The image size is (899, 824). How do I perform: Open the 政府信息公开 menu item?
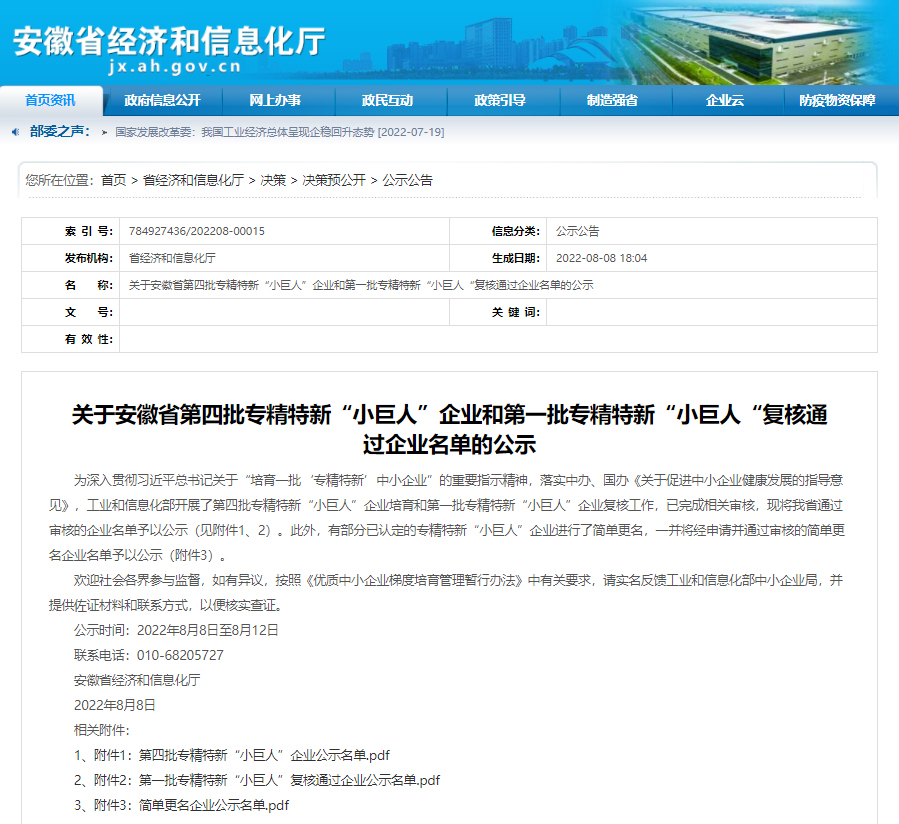click(x=162, y=100)
